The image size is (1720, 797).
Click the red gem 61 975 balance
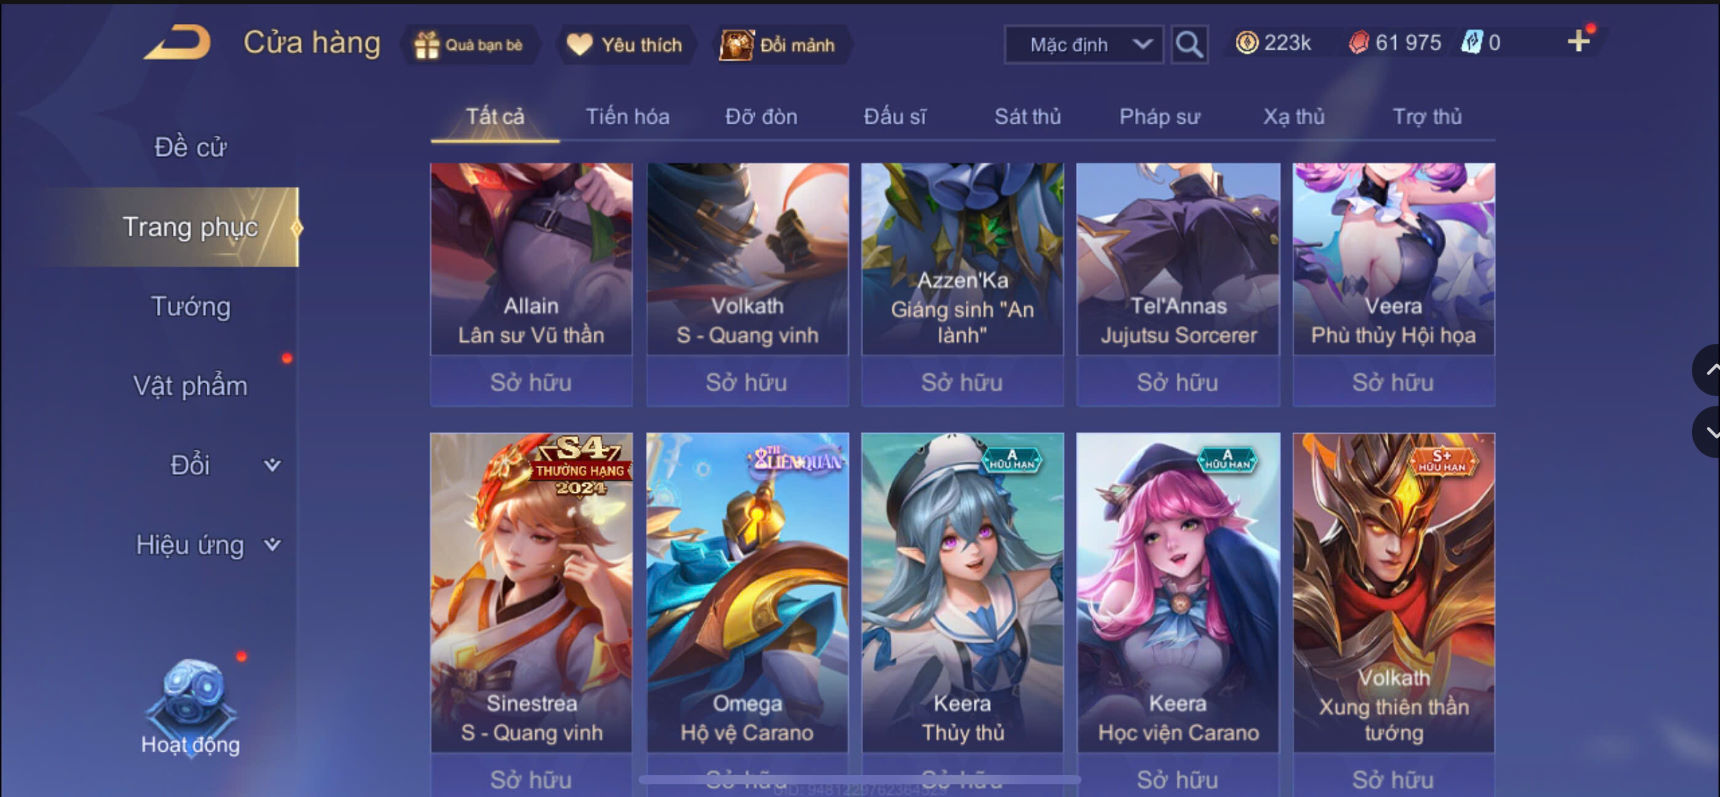[1395, 43]
